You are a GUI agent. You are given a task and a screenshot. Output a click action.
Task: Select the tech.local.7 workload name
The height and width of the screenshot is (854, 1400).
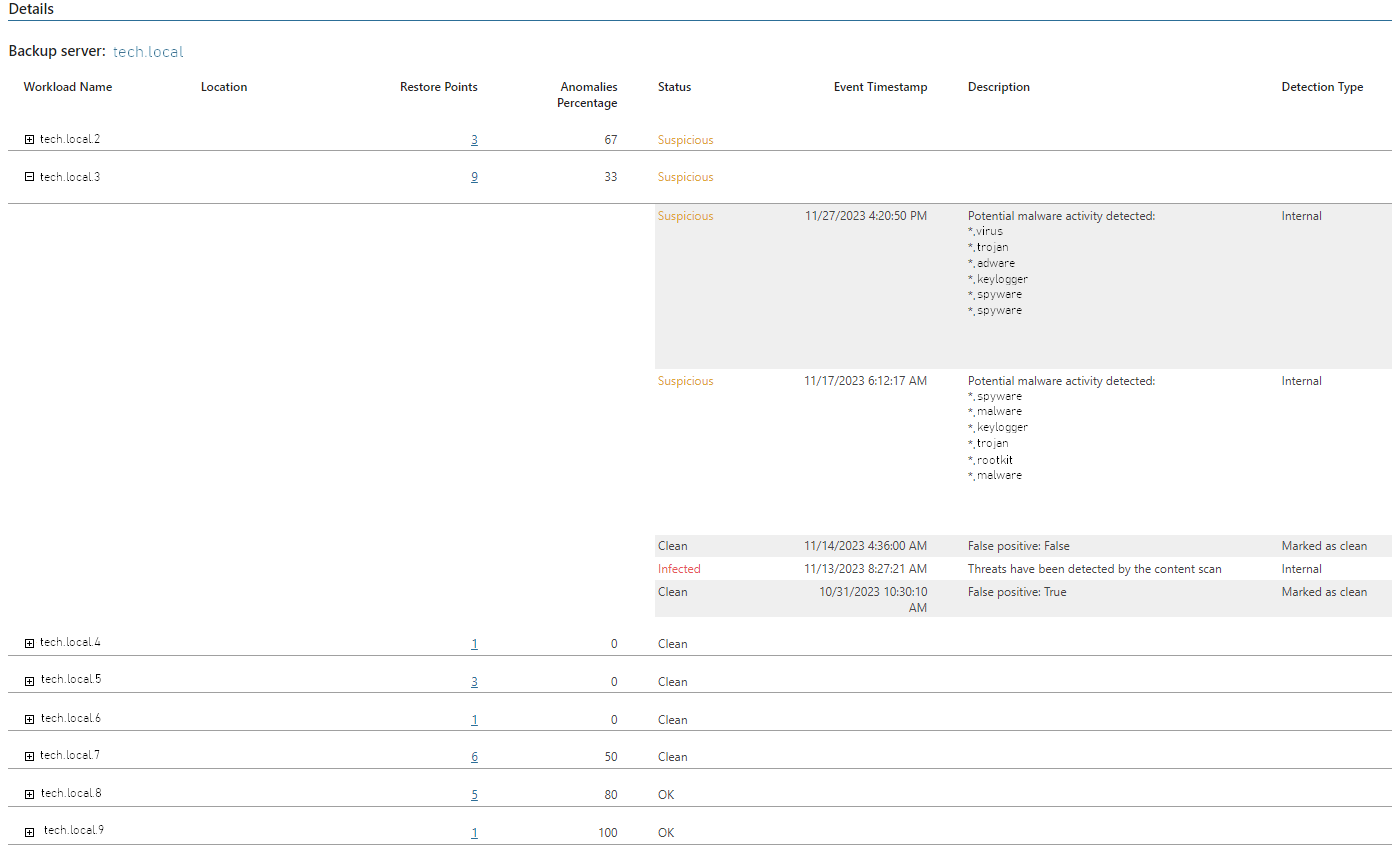tap(70, 755)
